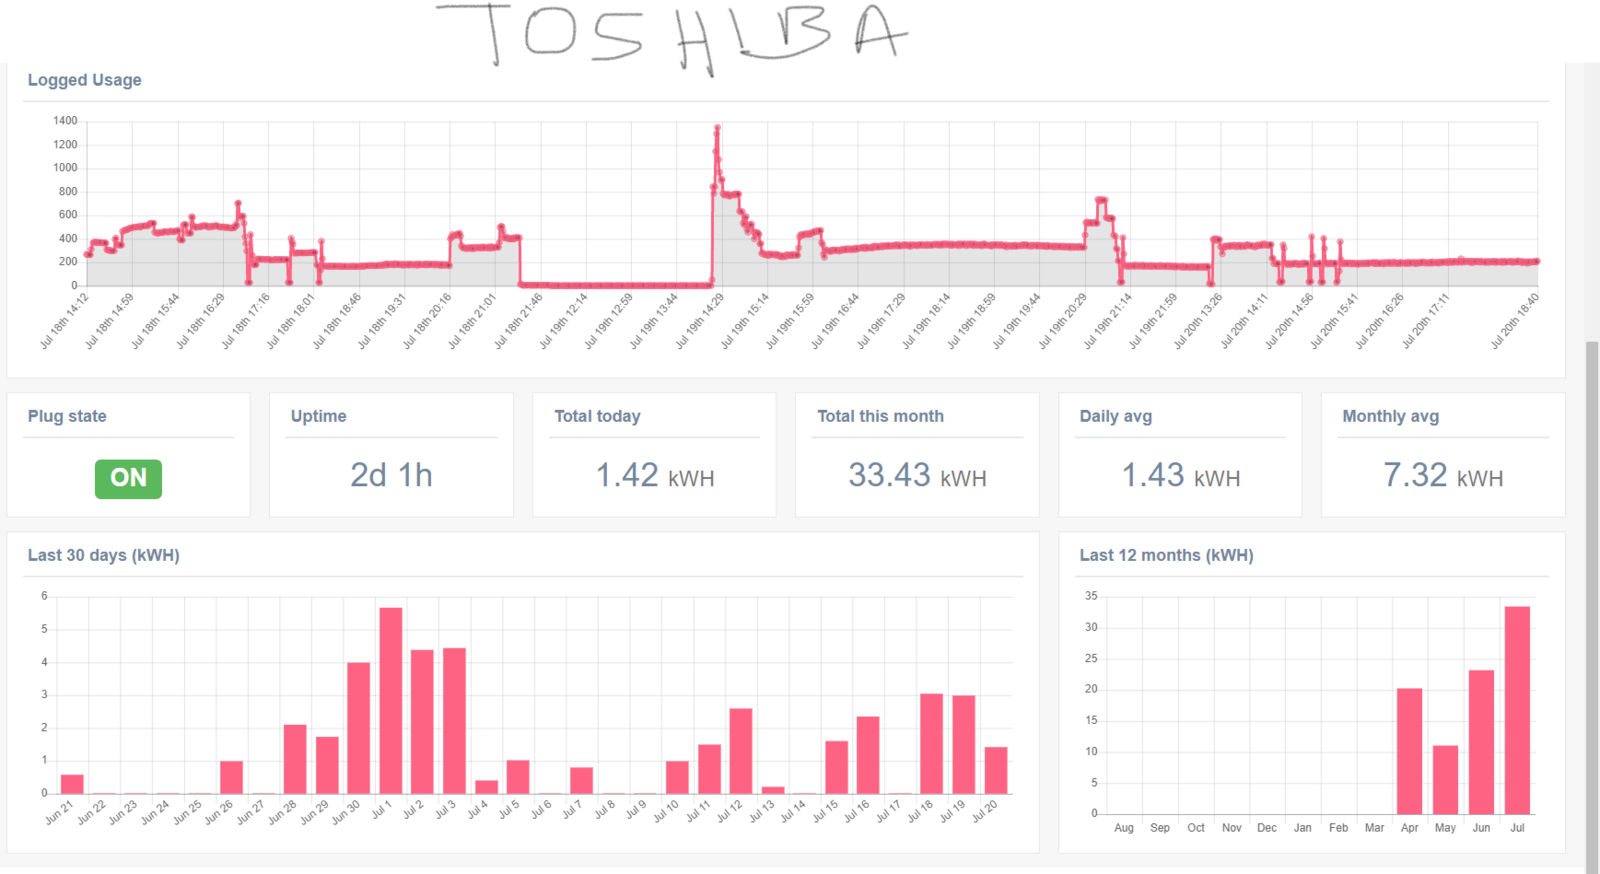Click the '1.42 kWH' total today value
Viewport: 1600px width, 874px height.
pyautogui.click(x=655, y=475)
